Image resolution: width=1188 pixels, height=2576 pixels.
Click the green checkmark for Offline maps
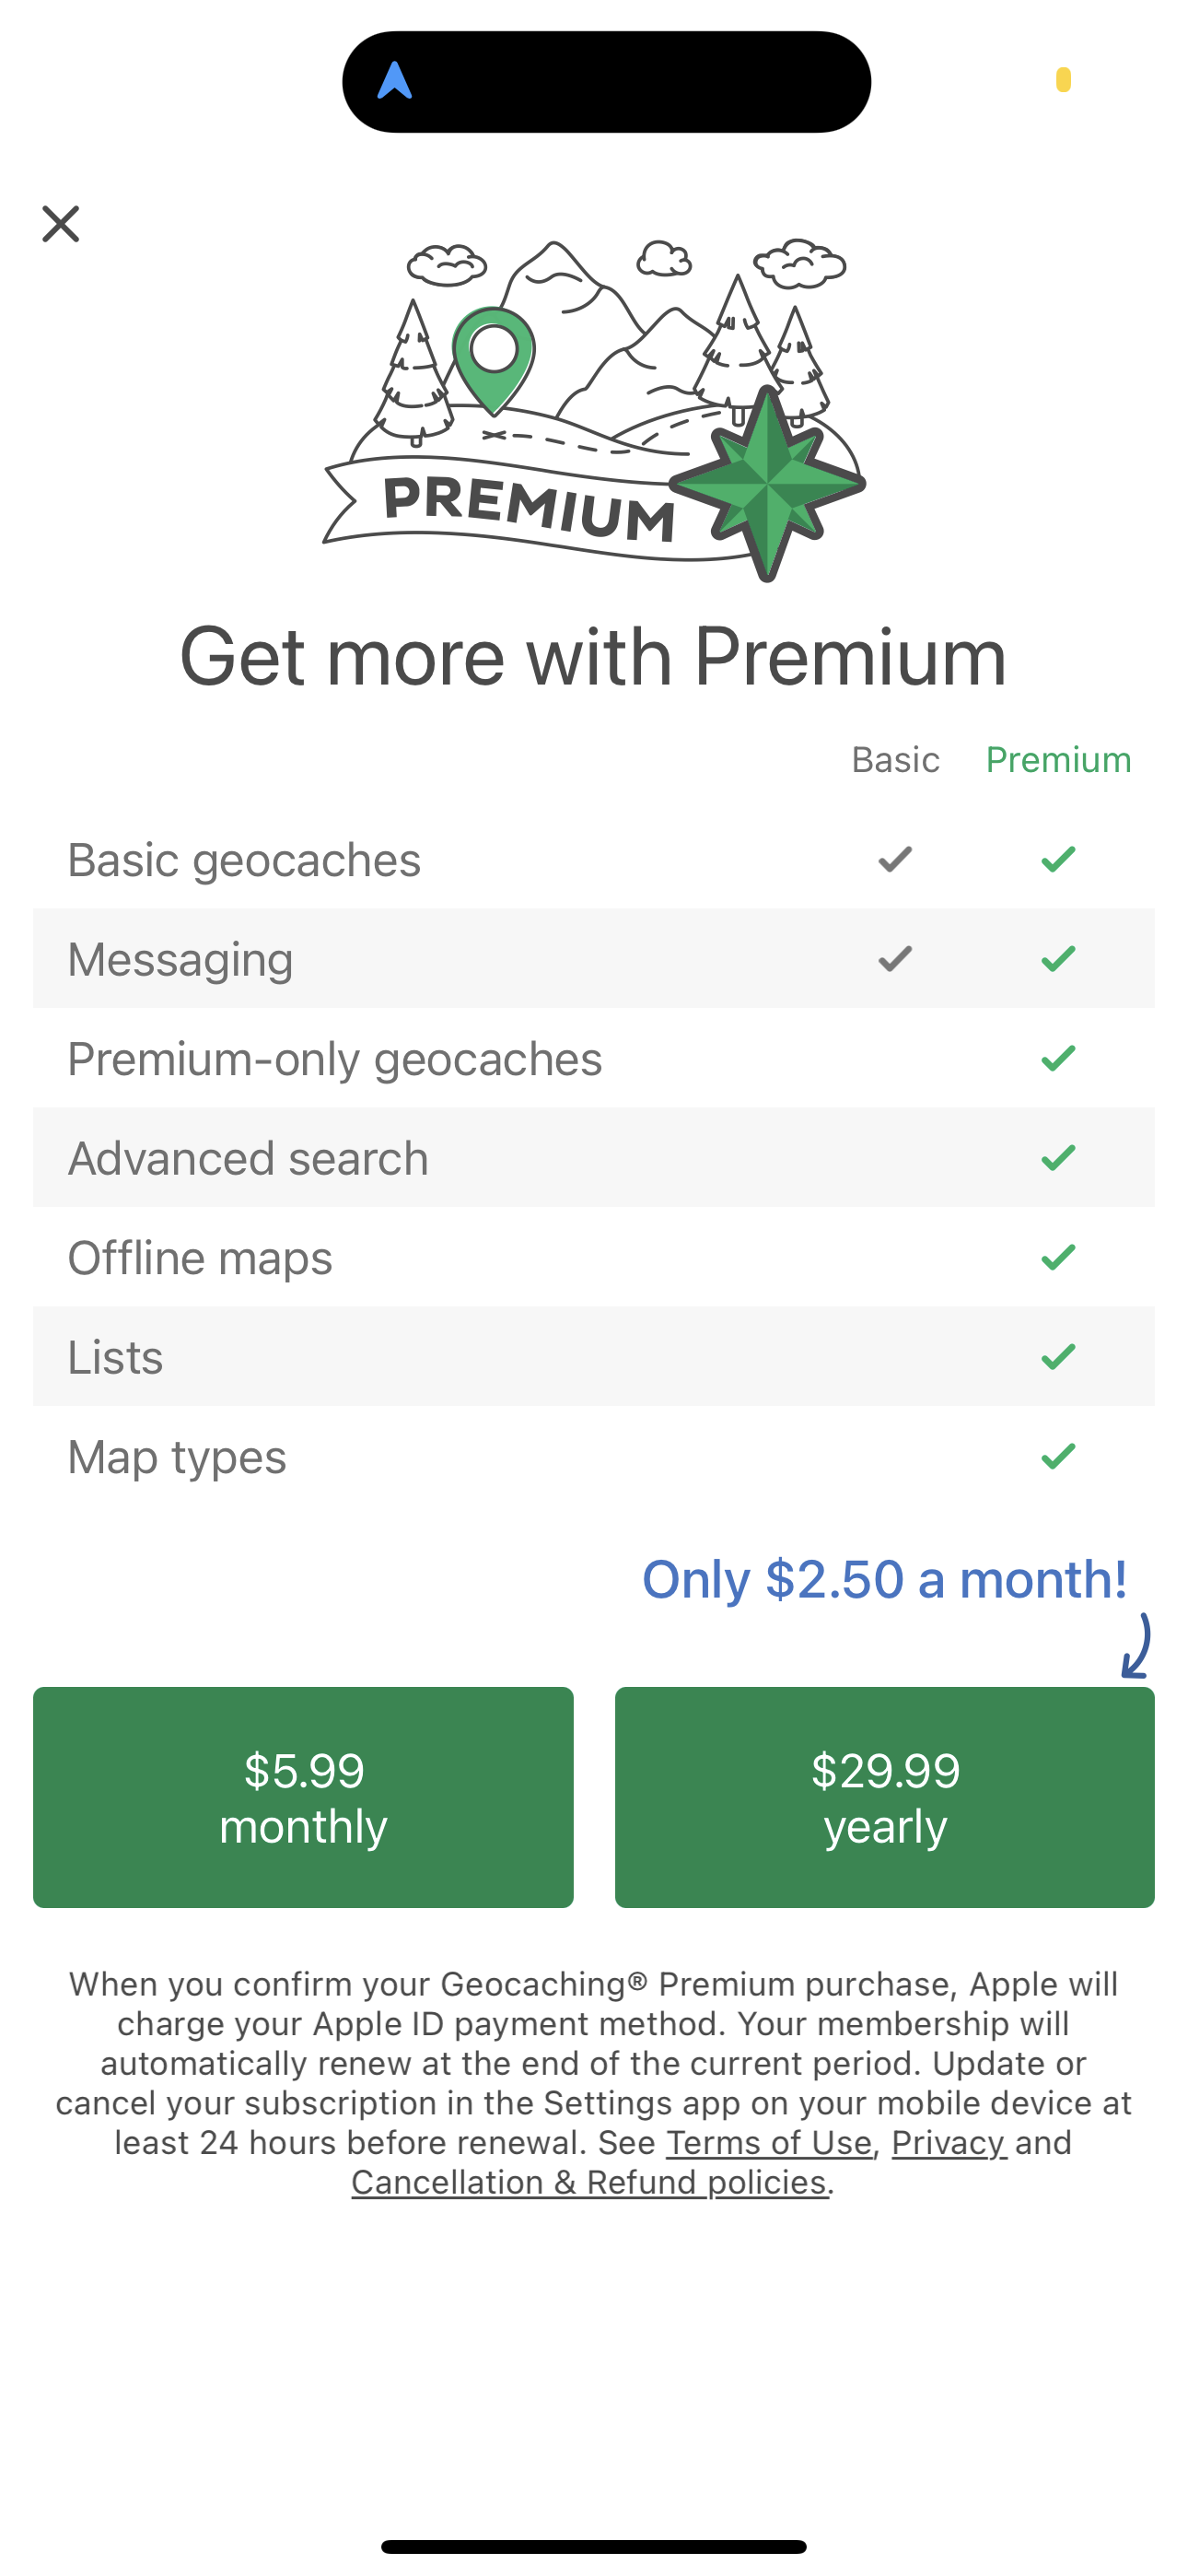coord(1057,1257)
